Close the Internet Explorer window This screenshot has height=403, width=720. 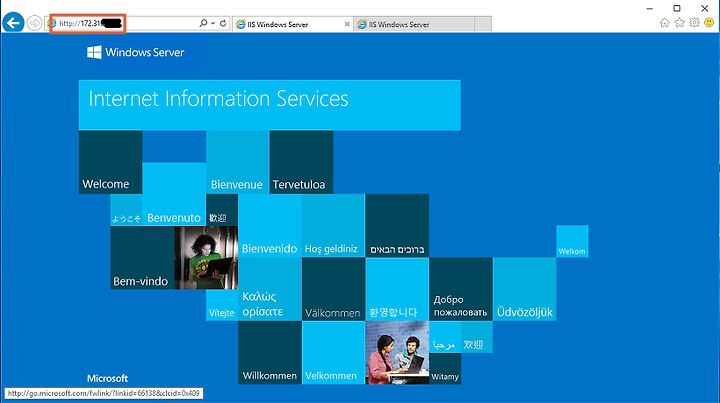704,8
